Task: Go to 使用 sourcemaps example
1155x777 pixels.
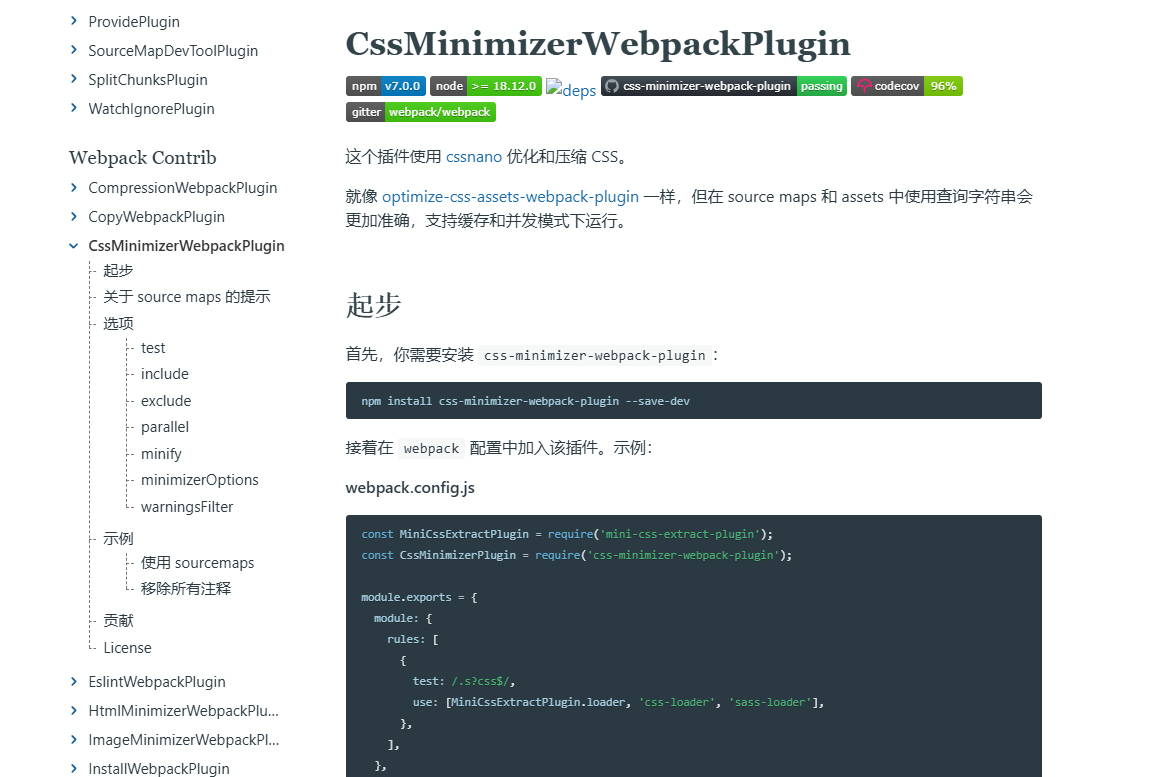Action: click(x=197, y=563)
